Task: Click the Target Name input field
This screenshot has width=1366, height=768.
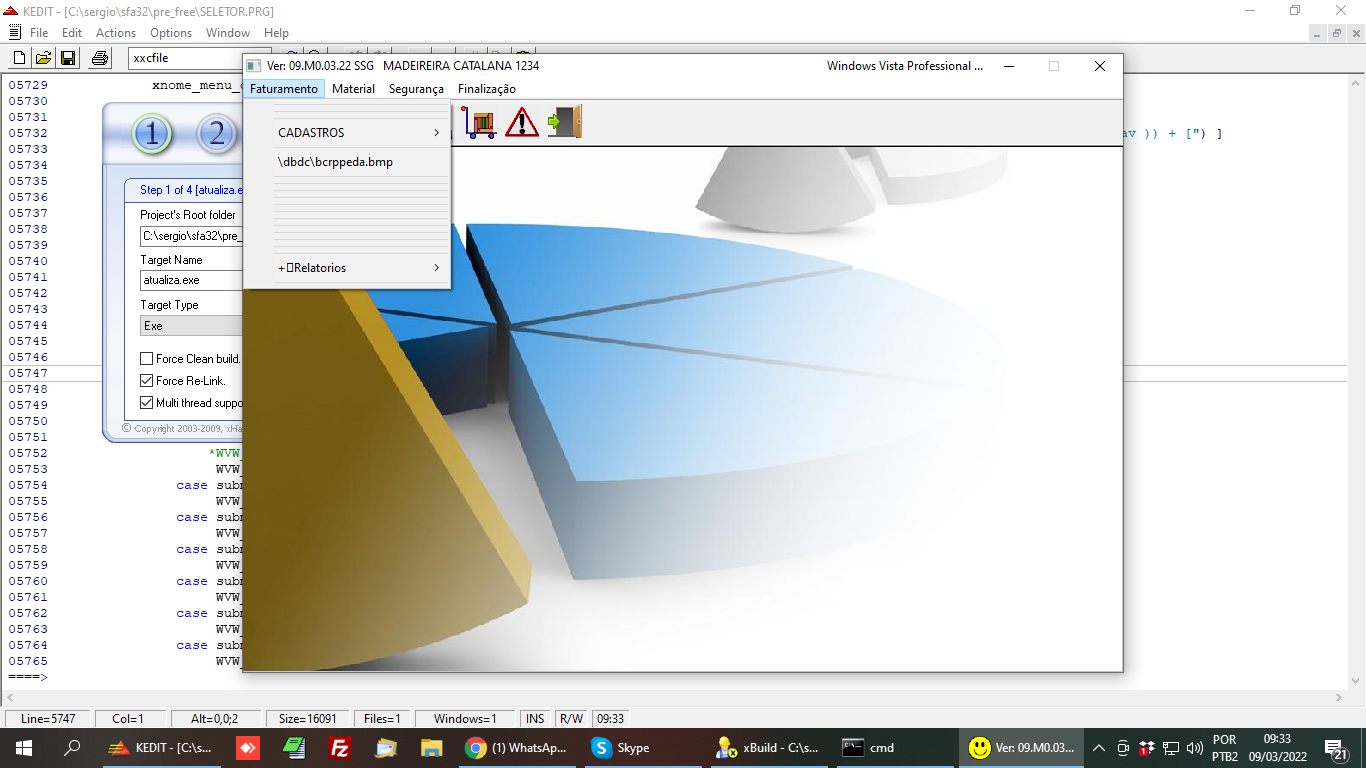Action: click(192, 281)
